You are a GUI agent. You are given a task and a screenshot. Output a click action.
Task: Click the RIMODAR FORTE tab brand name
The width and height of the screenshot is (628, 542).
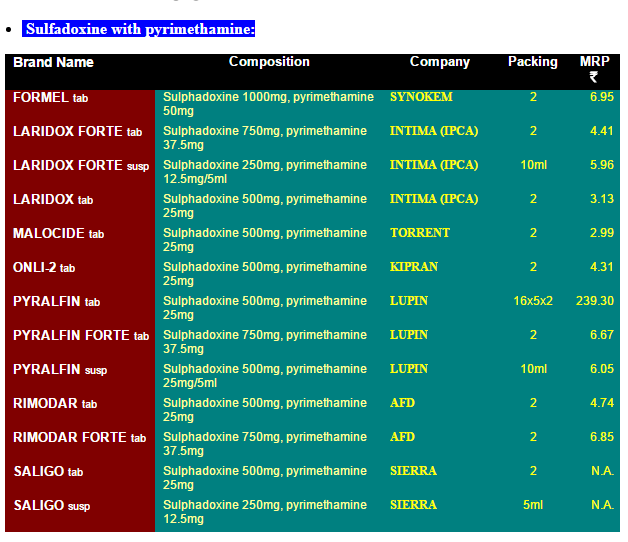79,438
